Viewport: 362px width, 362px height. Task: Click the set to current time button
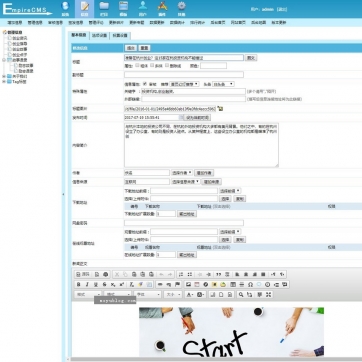coord(198,118)
